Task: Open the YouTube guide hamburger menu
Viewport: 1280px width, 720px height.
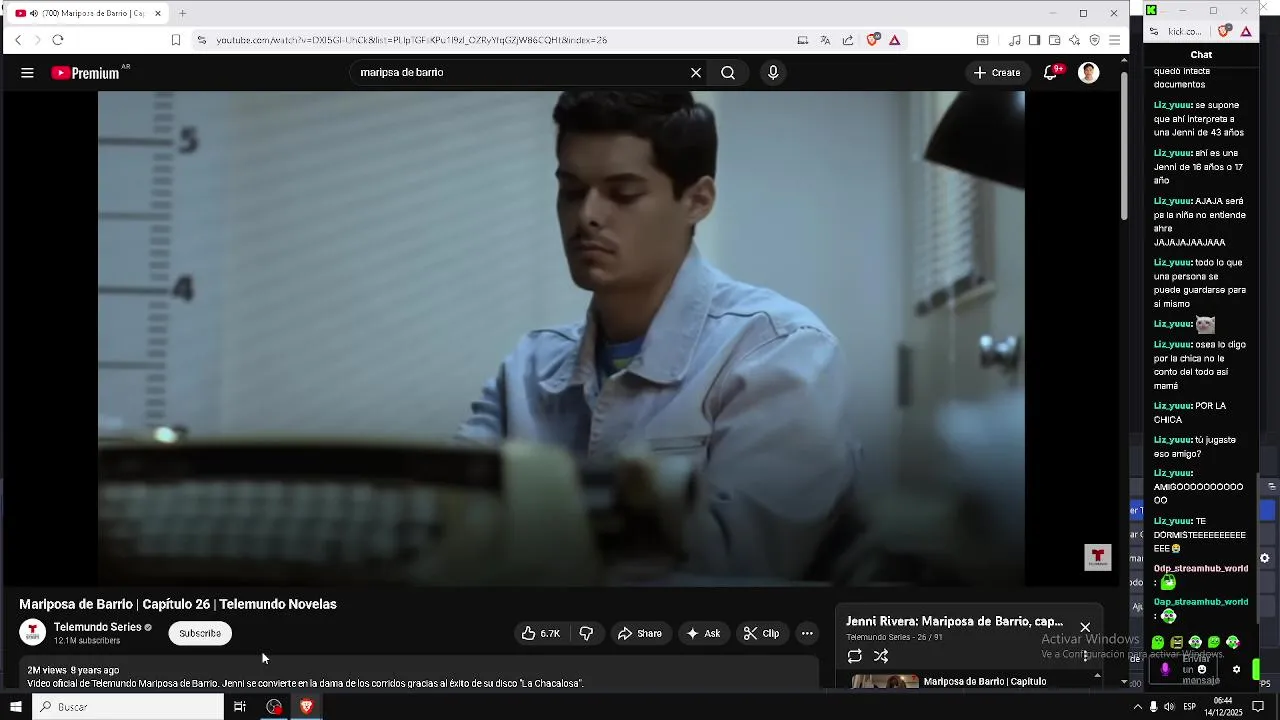Action: (27, 73)
